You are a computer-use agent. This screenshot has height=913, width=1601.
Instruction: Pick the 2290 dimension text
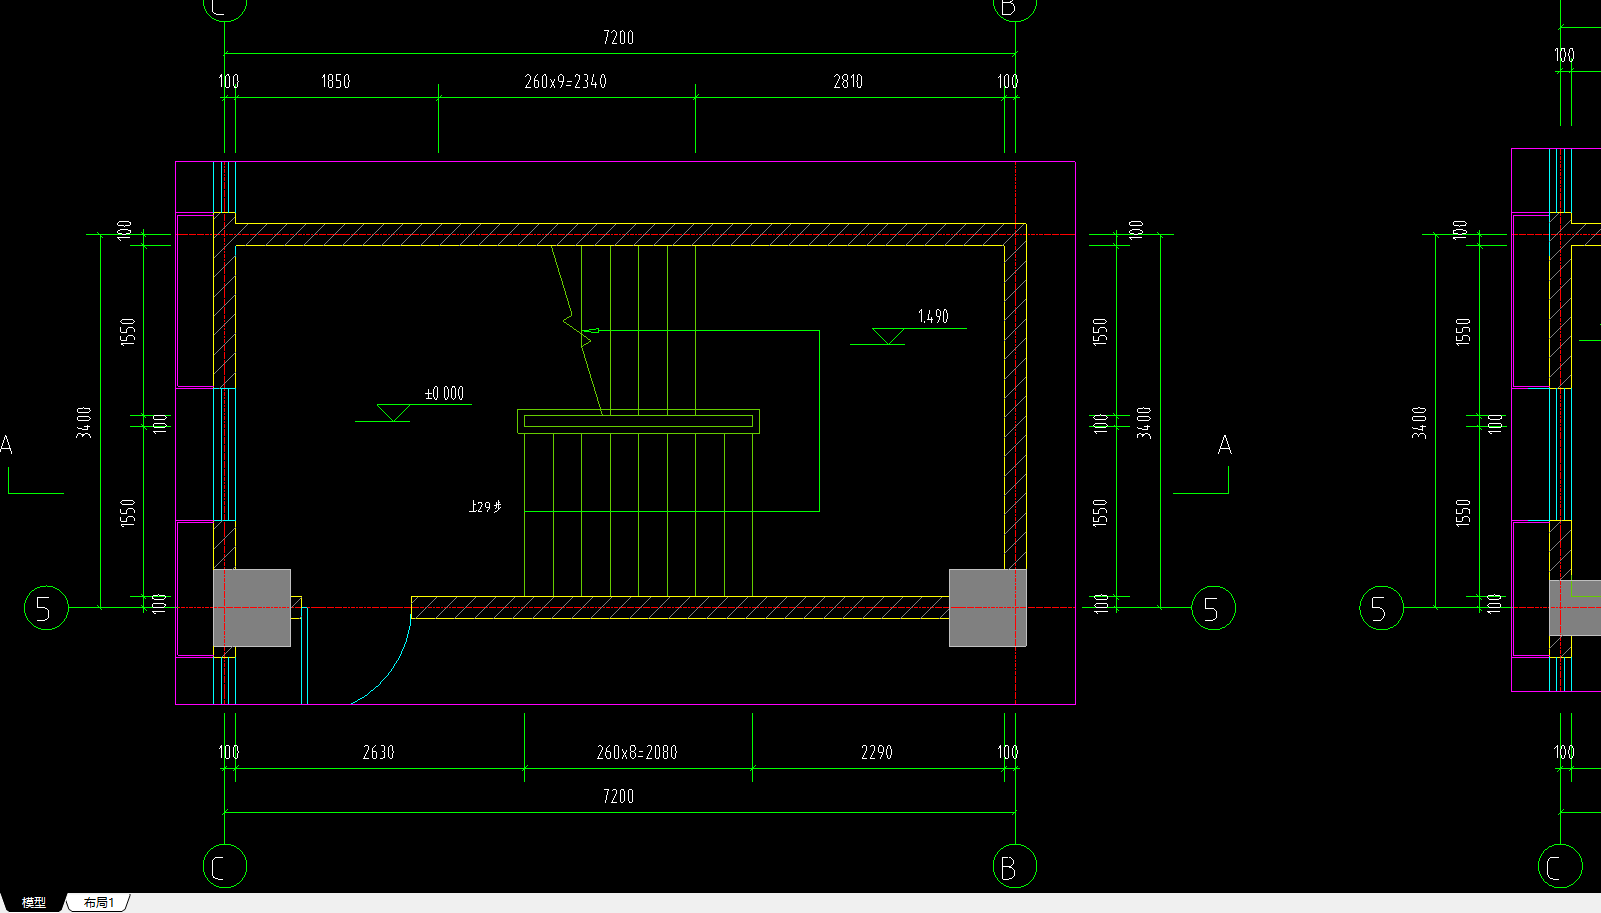(877, 752)
